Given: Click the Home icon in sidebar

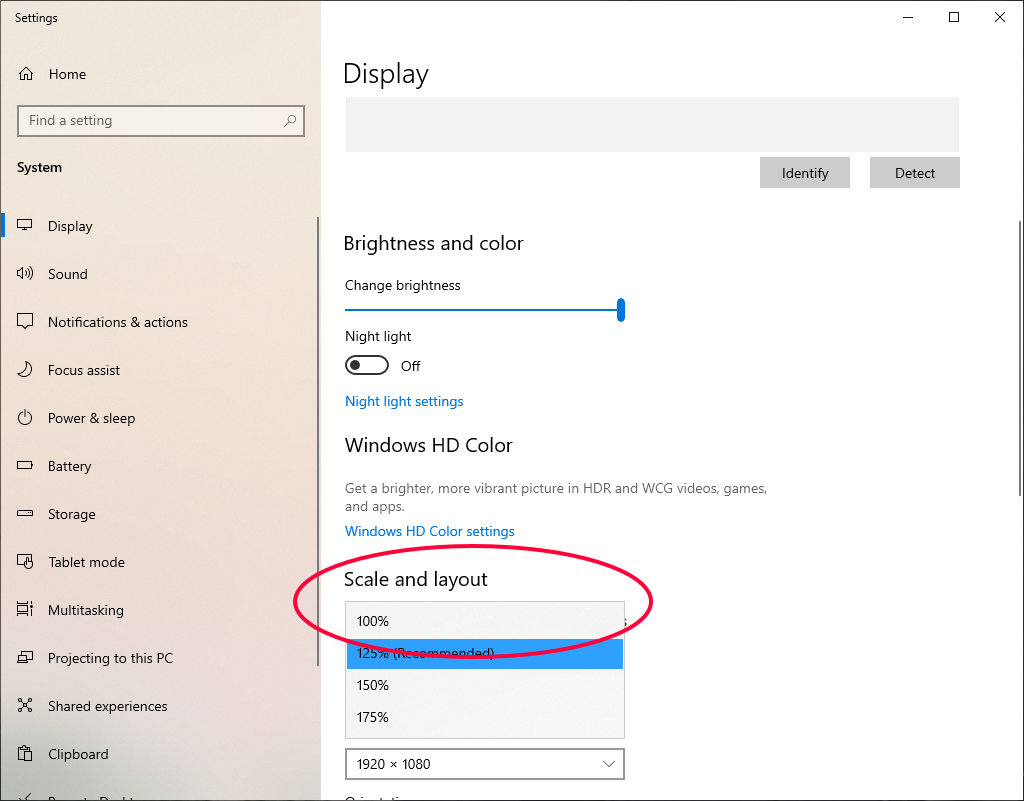Looking at the screenshot, I should (x=26, y=74).
